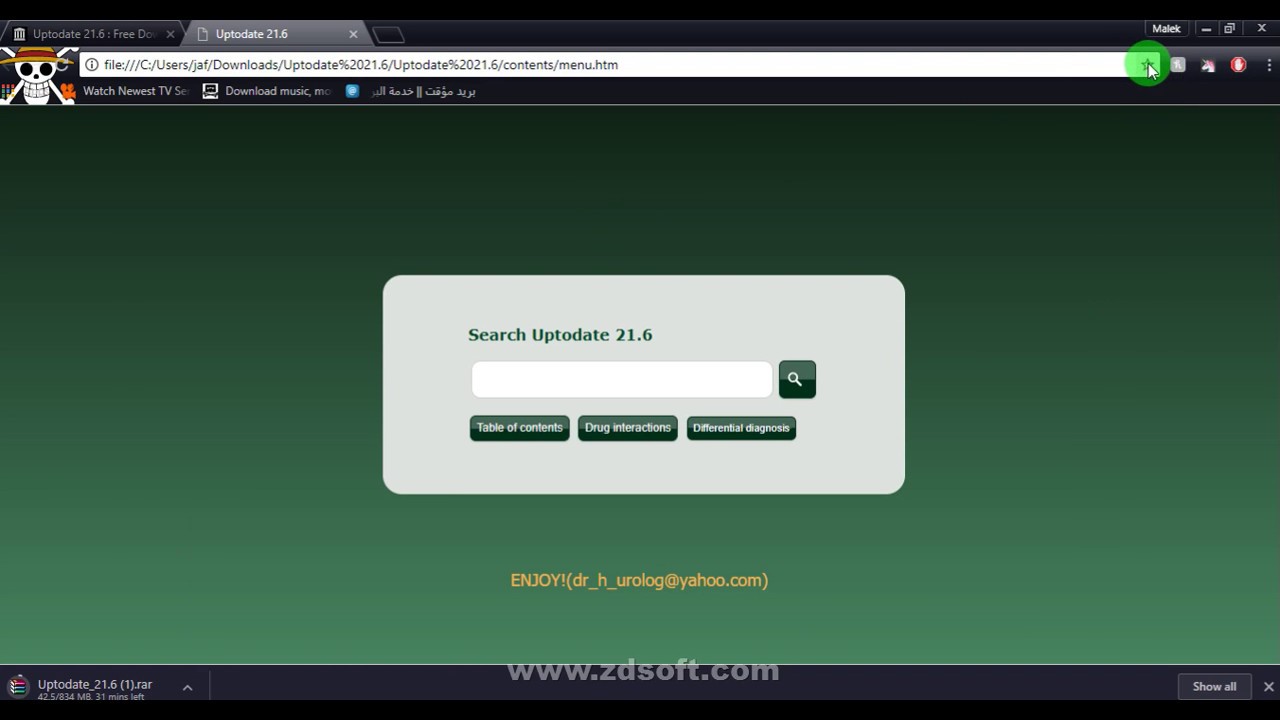Click the rar file icon in downloads bar
Screen dimensions: 1280x720
click(x=18, y=687)
